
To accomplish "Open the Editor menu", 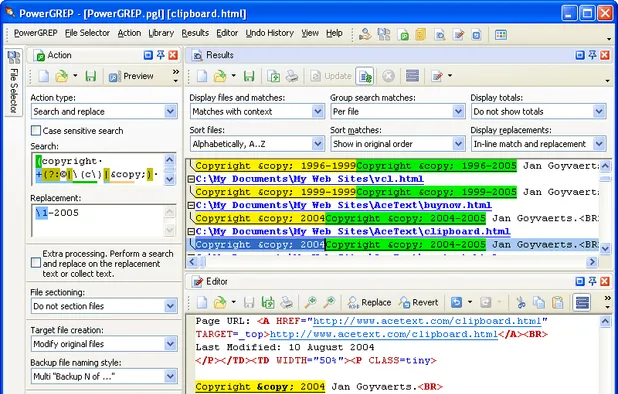I will tap(227, 33).
